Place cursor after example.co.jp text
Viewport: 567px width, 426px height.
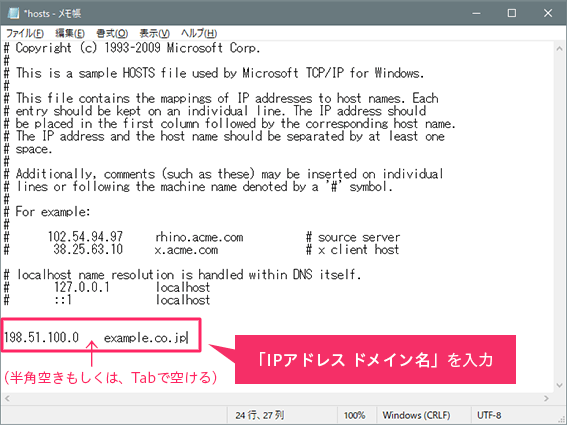click(188, 338)
